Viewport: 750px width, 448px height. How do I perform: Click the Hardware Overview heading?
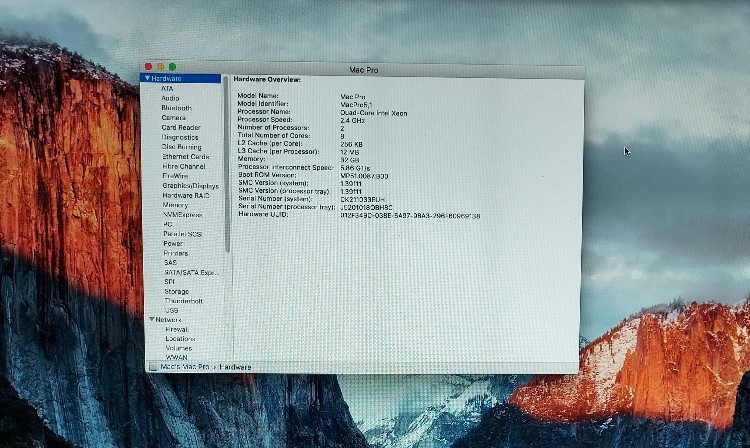pyautogui.click(x=267, y=79)
